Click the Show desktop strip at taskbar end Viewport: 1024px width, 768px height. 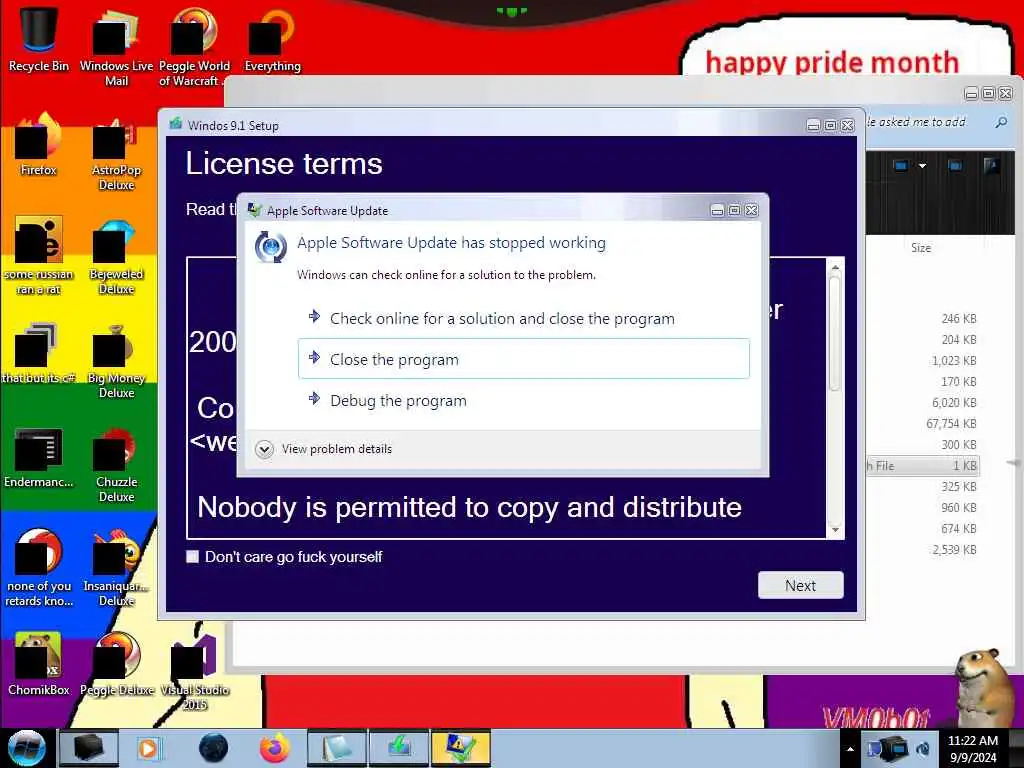click(1018, 748)
